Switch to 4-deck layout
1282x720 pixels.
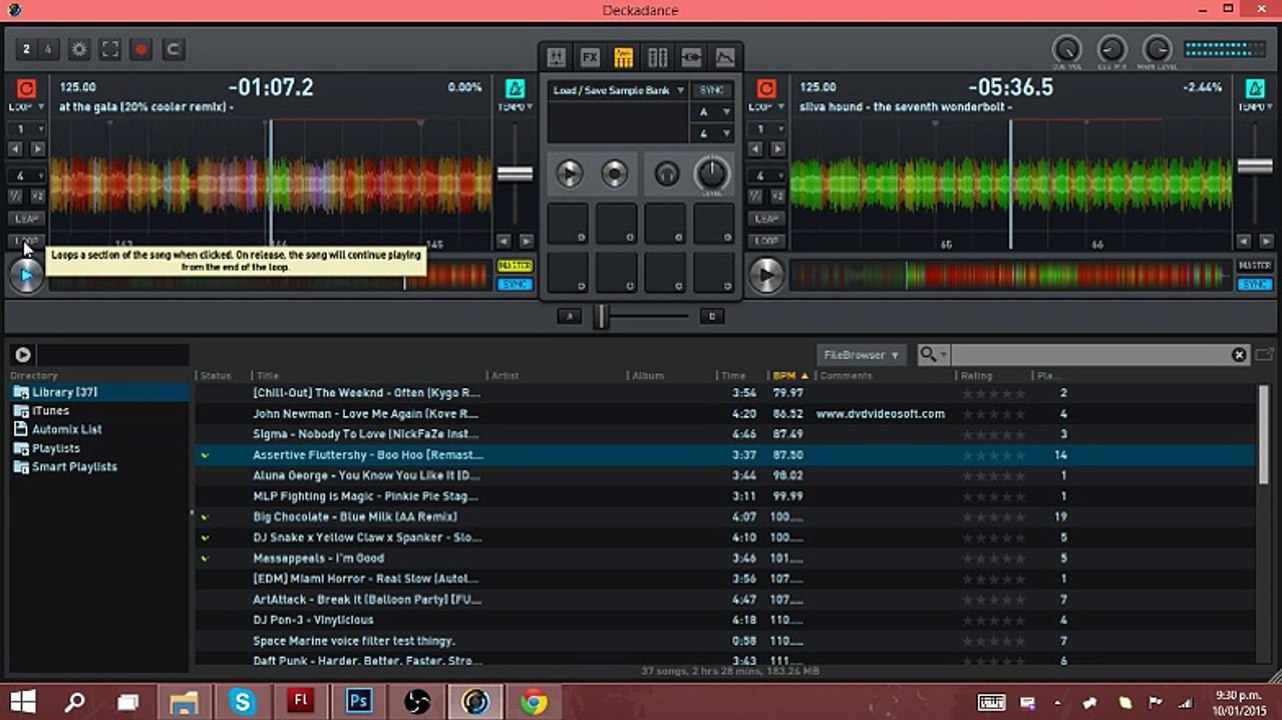click(47, 49)
